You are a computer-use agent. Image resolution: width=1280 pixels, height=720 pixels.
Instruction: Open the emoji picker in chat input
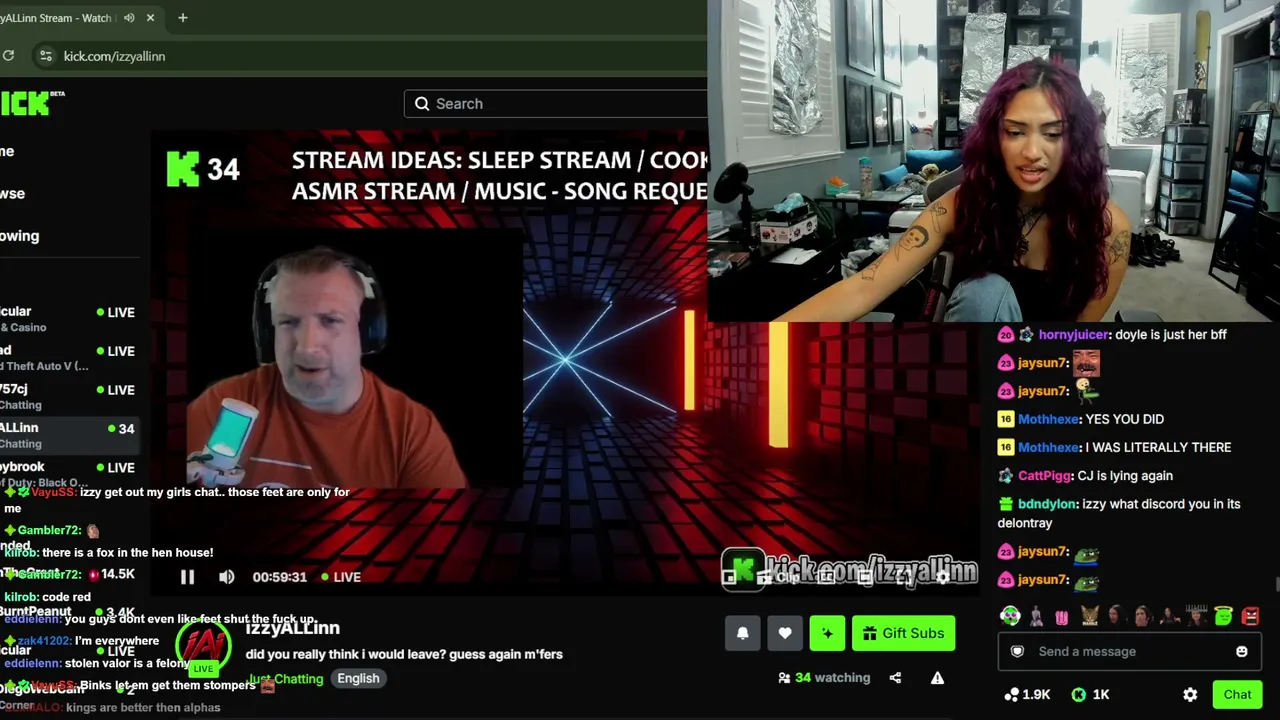tap(1242, 652)
